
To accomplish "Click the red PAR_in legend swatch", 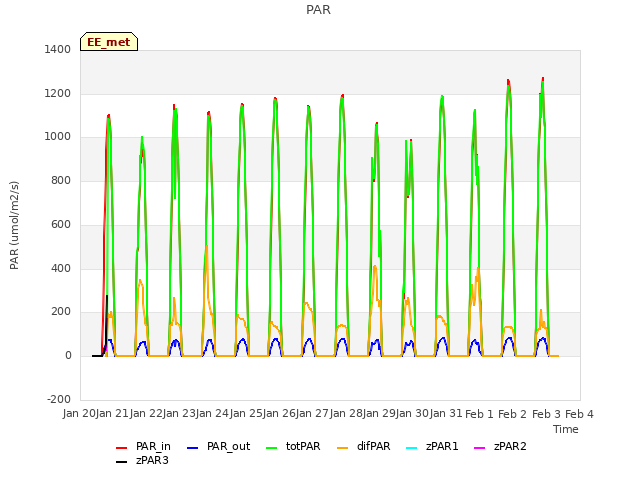I will tap(122, 448).
